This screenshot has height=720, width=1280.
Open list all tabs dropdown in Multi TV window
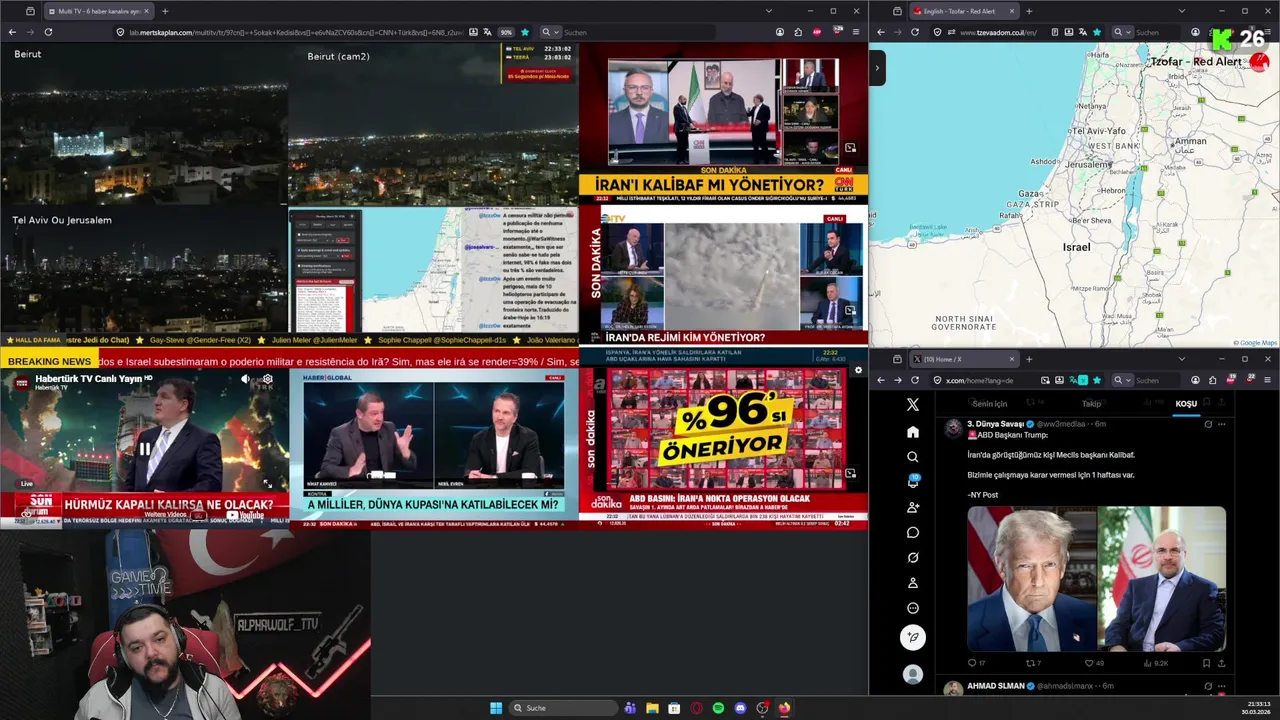click(768, 11)
